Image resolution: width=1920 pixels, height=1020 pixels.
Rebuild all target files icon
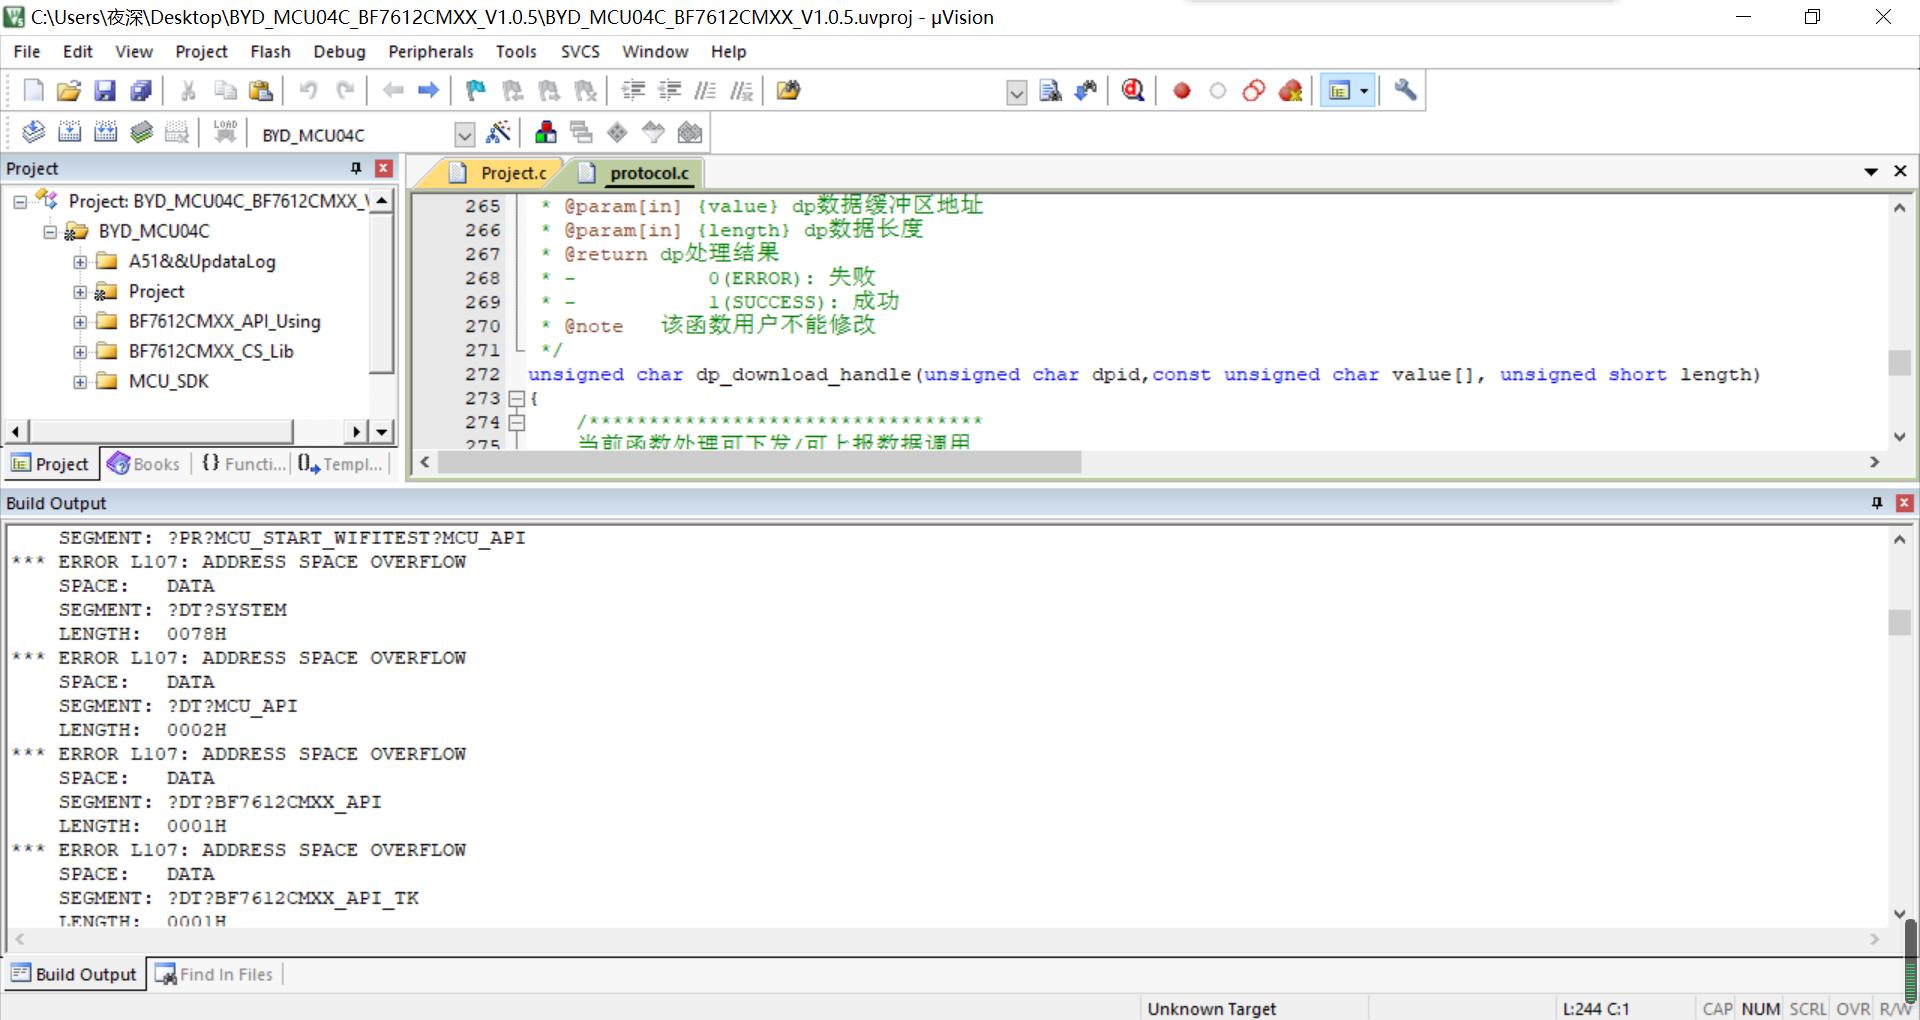[x=105, y=132]
